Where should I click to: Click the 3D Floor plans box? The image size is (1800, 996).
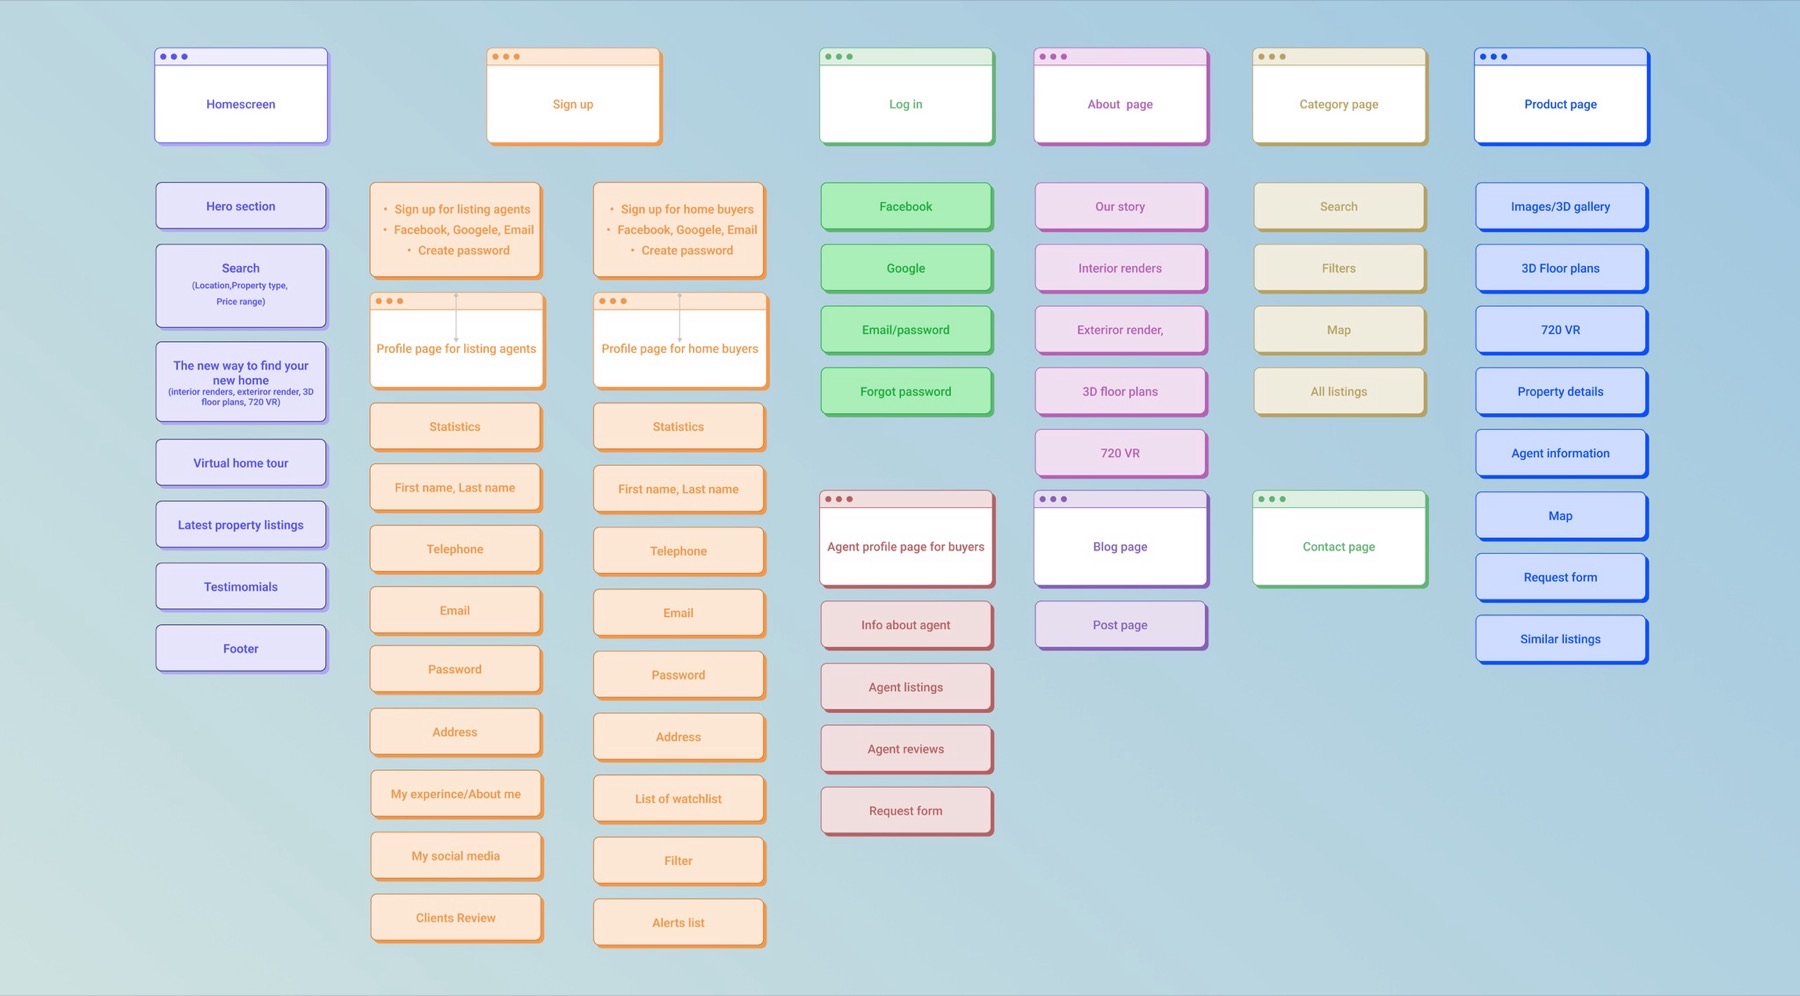[1561, 268]
